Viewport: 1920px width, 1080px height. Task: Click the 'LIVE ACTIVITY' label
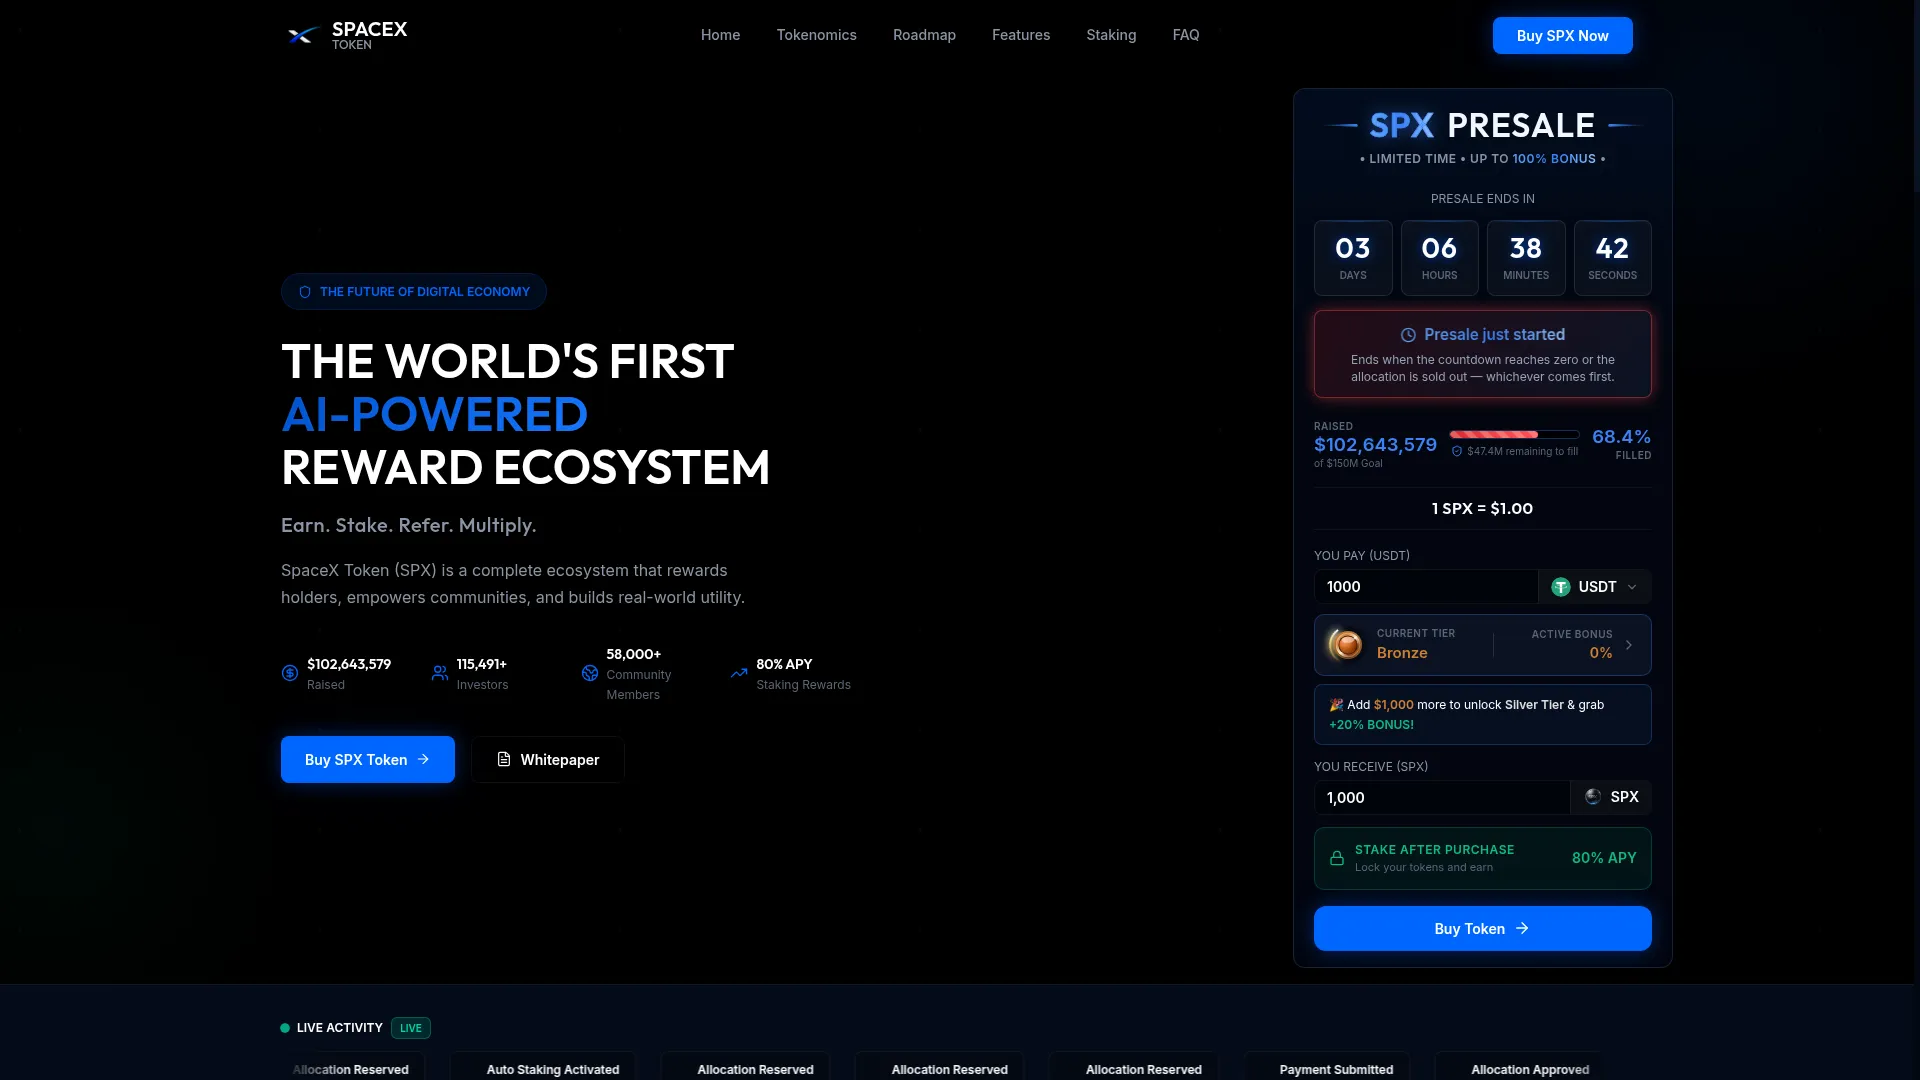click(x=340, y=1028)
